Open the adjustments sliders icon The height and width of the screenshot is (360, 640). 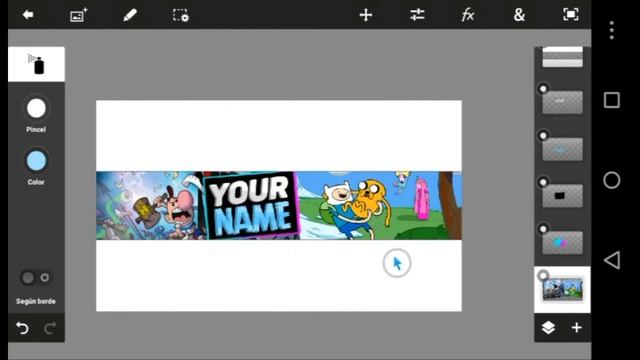click(417, 16)
